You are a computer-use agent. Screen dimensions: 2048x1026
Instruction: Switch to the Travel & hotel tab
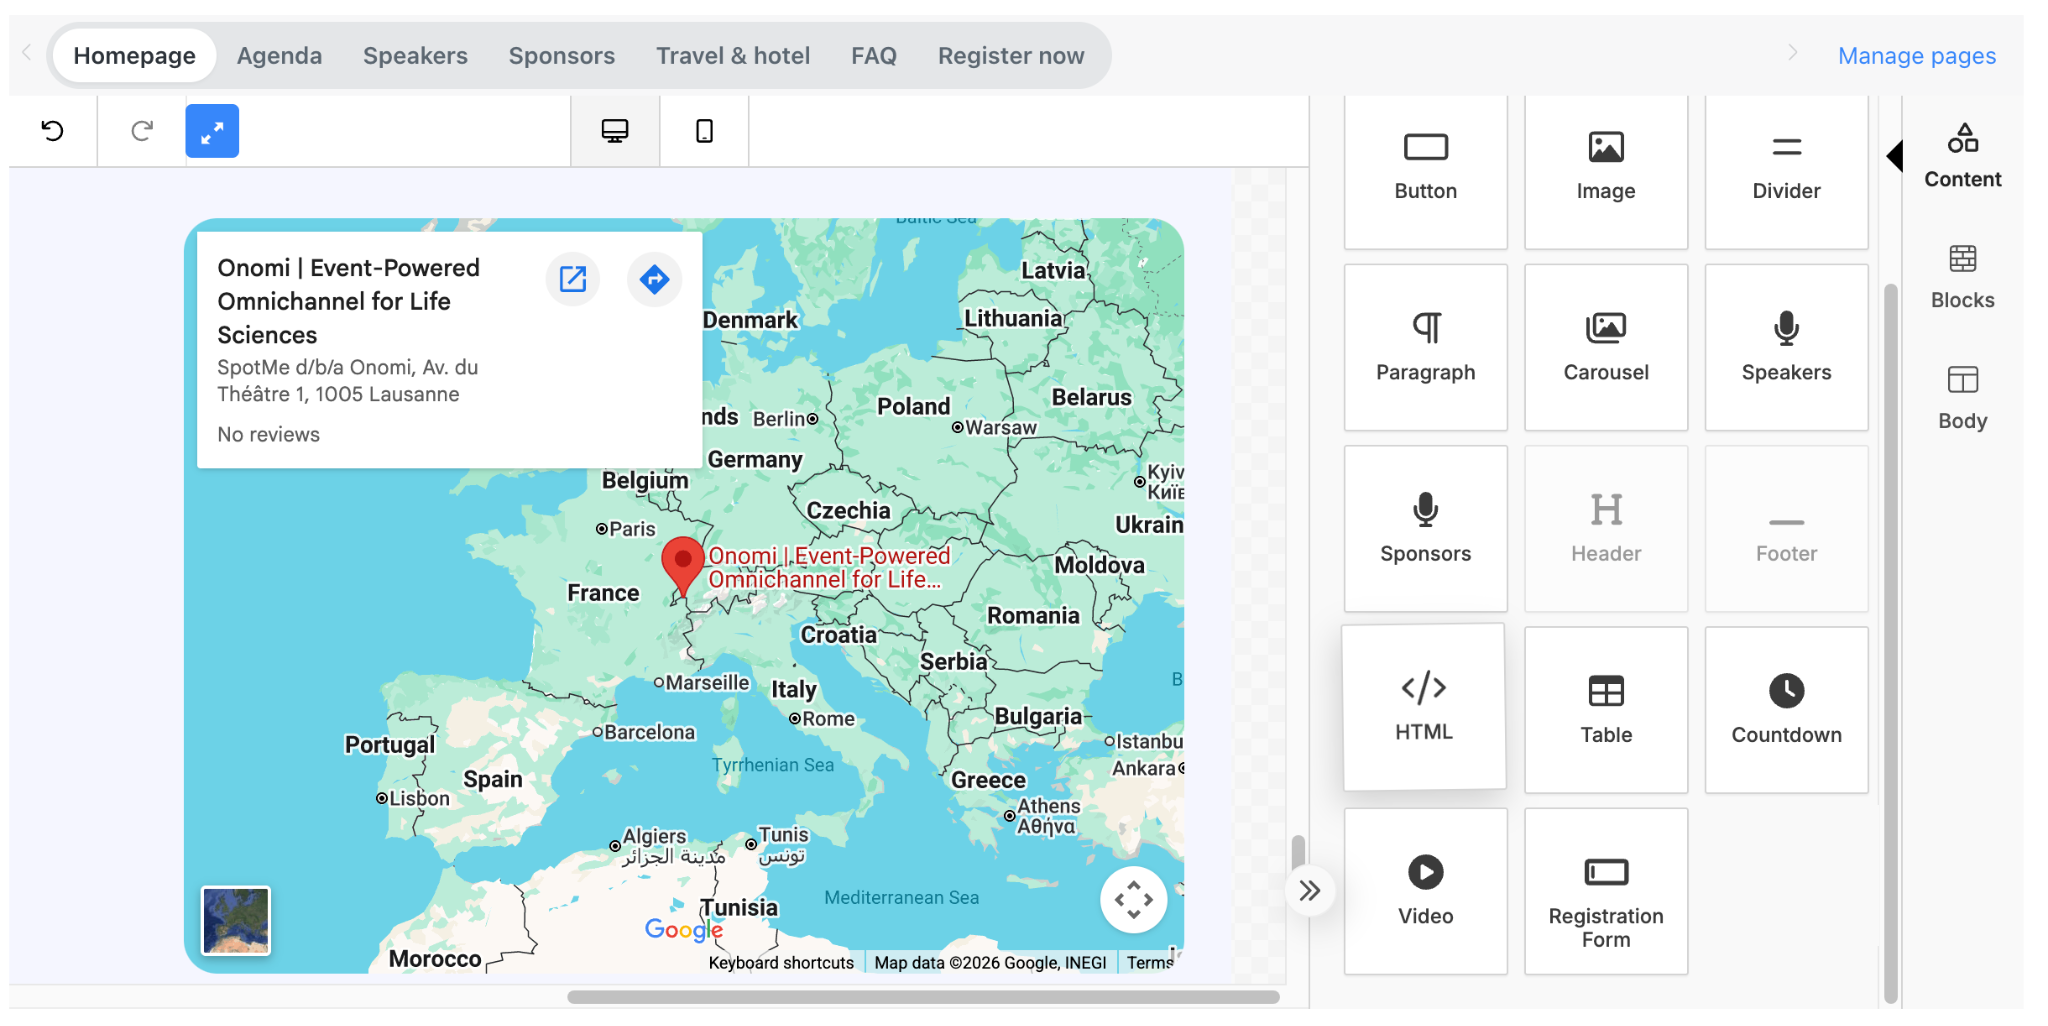pyautogui.click(x=733, y=56)
